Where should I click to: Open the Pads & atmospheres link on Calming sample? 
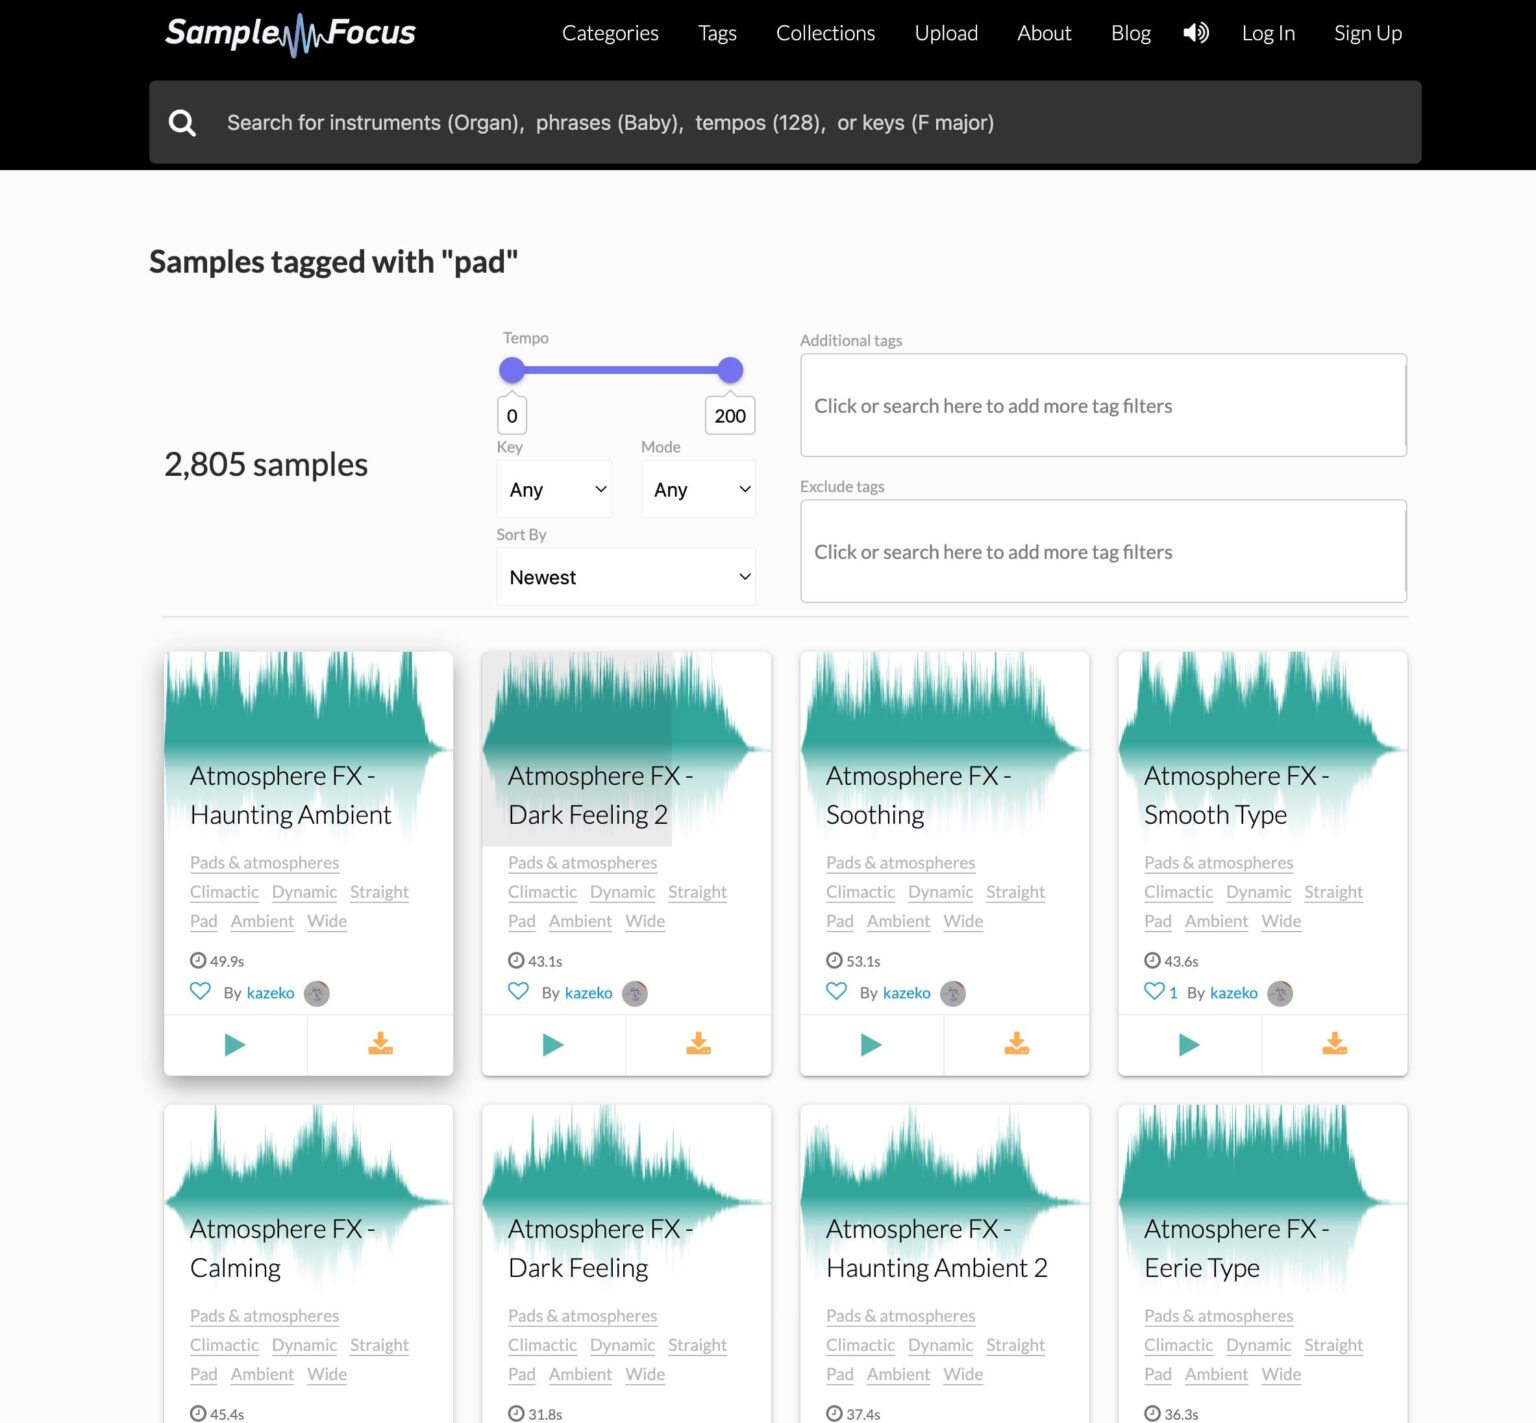(264, 1315)
